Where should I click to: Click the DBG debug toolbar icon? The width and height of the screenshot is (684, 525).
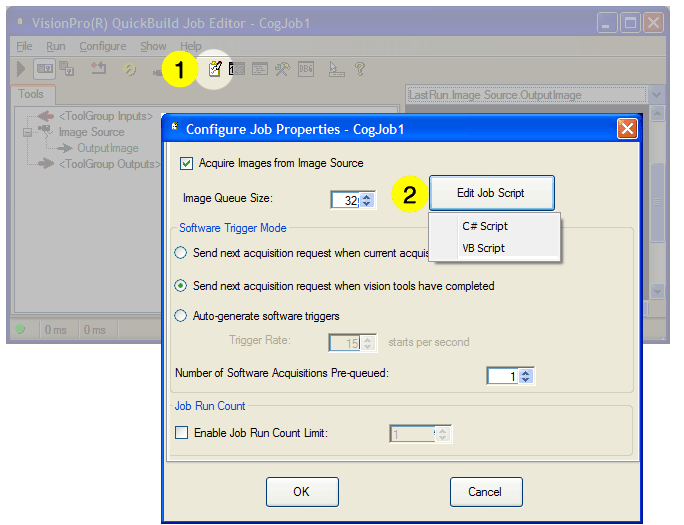306,69
